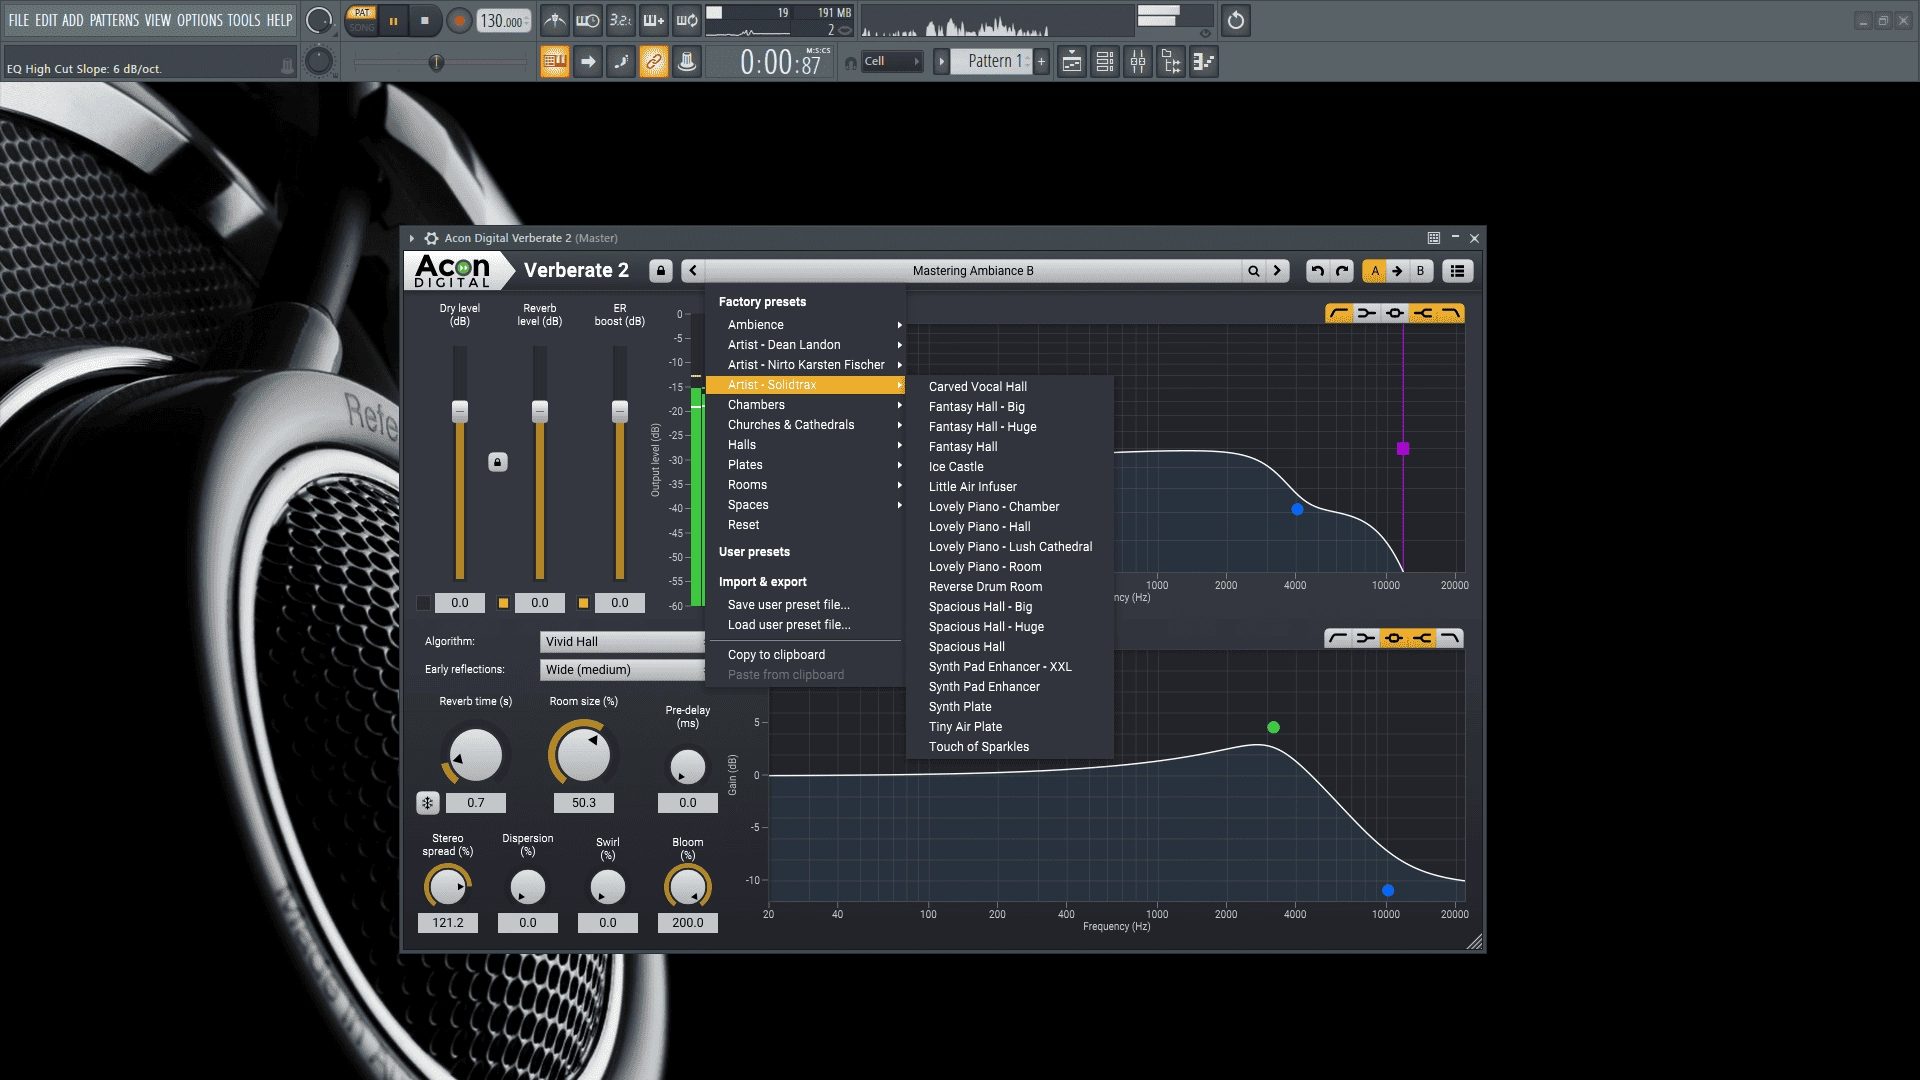Click the preset lock icon beside Verberate 2

tap(660, 271)
